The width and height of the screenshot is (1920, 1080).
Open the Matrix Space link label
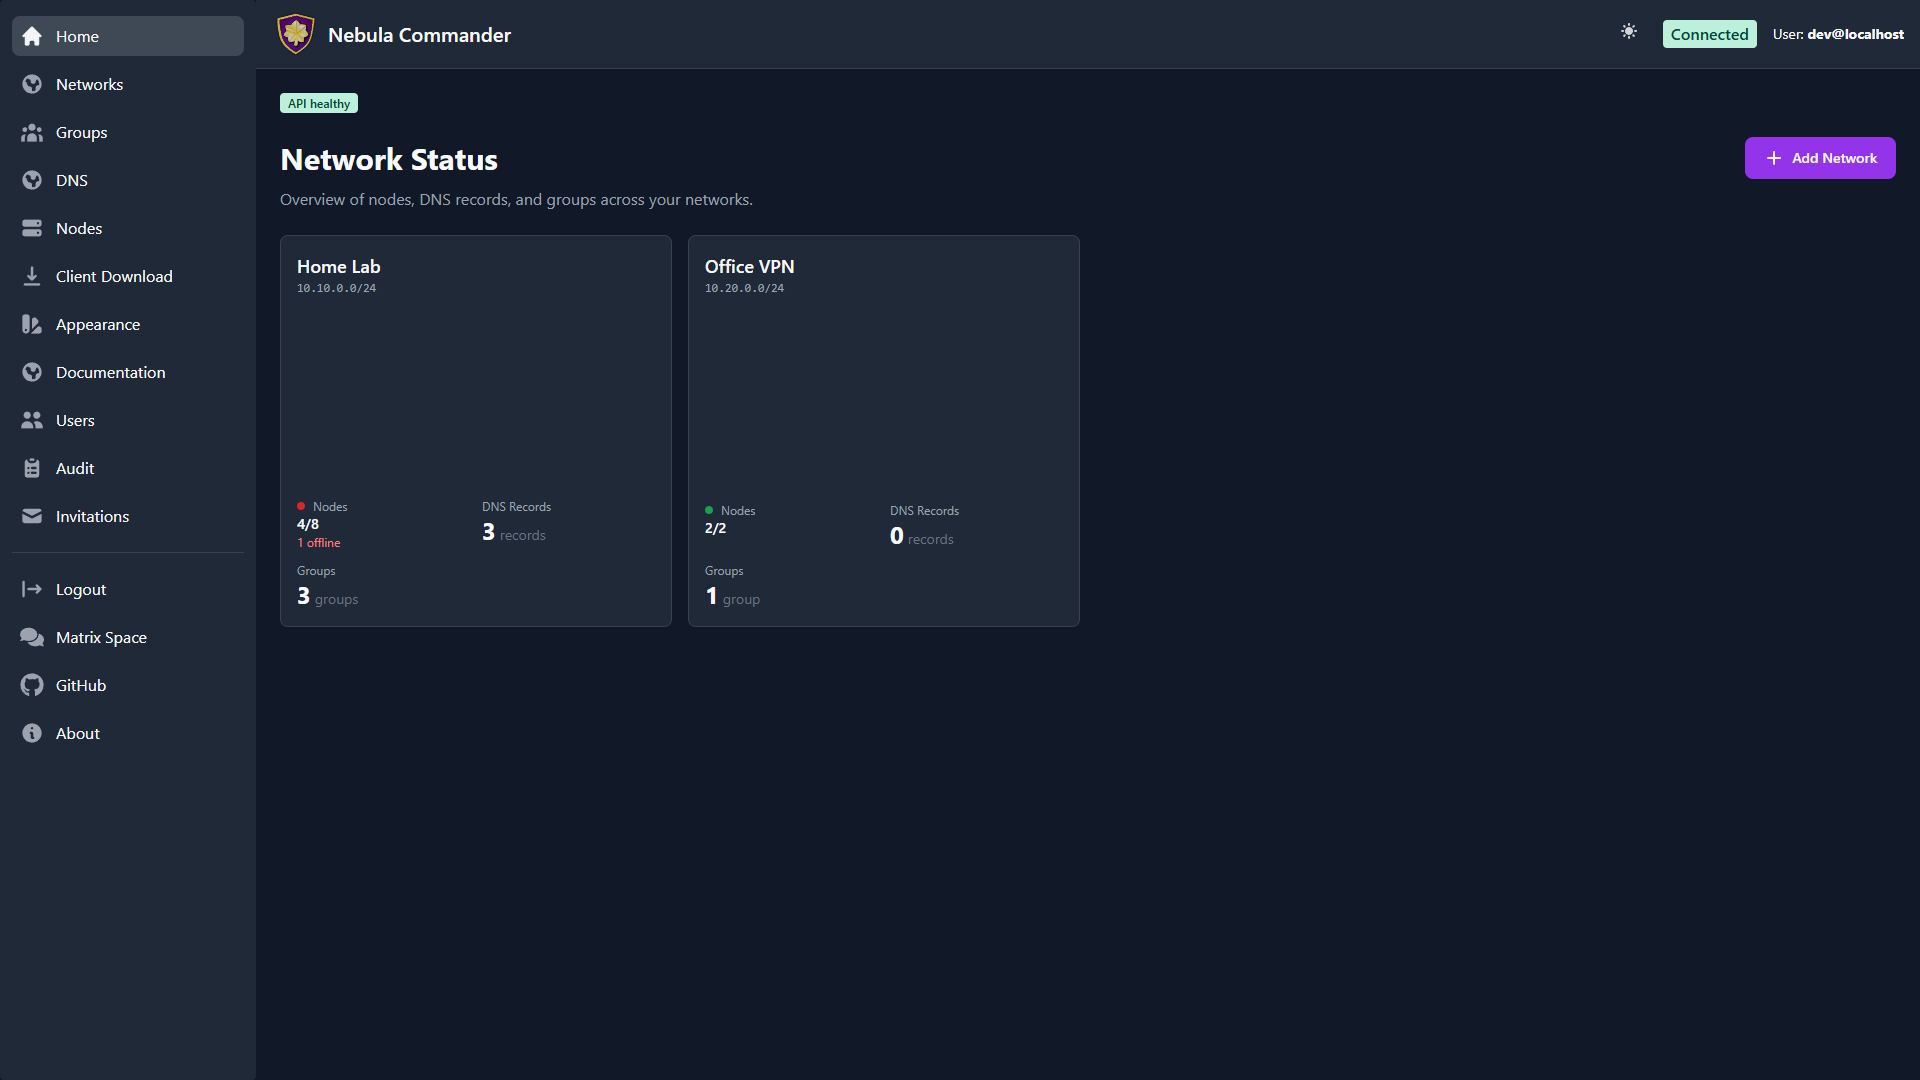[x=101, y=637]
